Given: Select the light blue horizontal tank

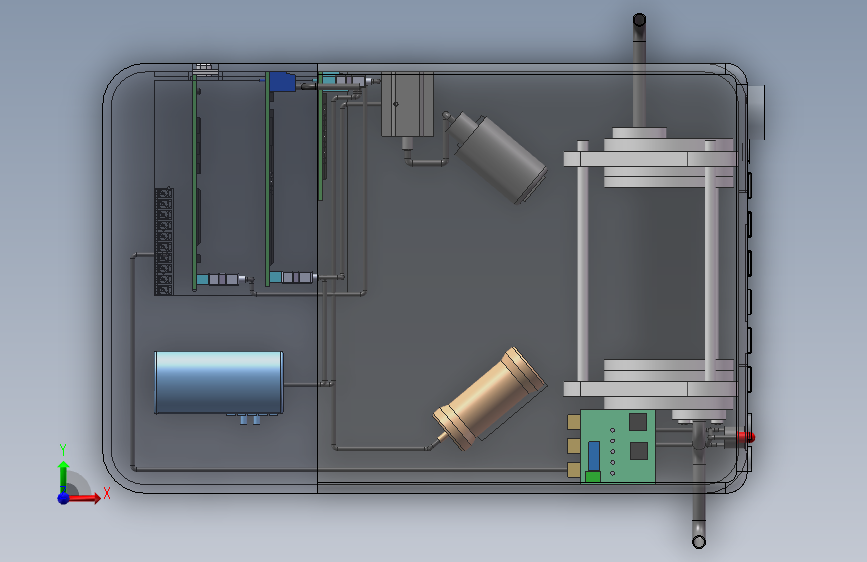Looking at the screenshot, I should tap(219, 382).
